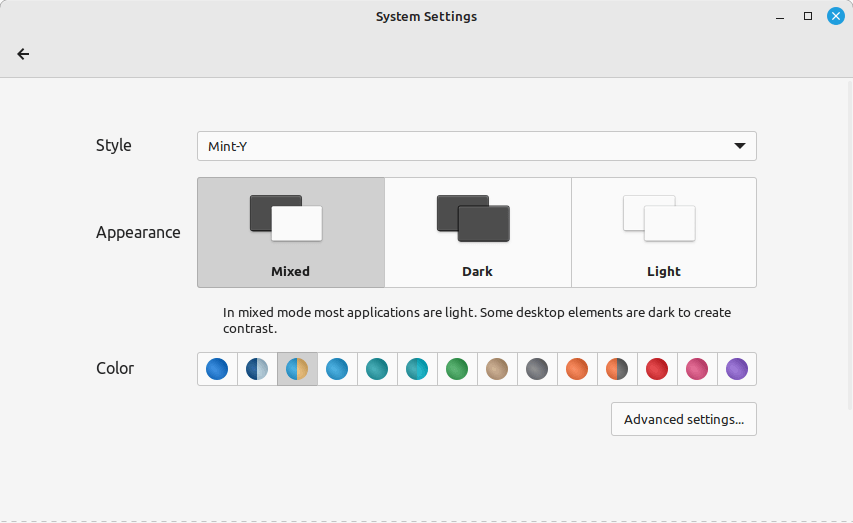Go back using the left arrow icon

[23, 54]
